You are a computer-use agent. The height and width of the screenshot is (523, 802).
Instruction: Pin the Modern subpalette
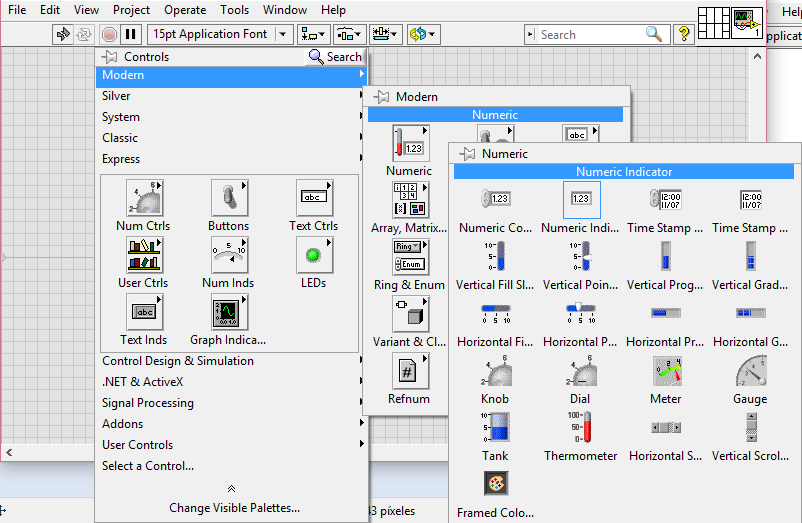pyautogui.click(x=381, y=97)
